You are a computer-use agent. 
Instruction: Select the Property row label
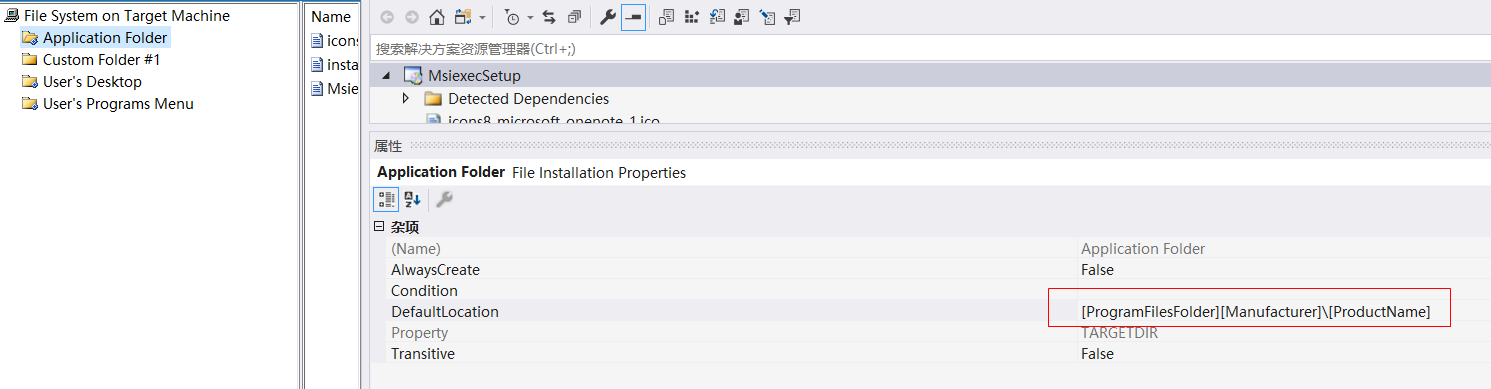click(419, 333)
